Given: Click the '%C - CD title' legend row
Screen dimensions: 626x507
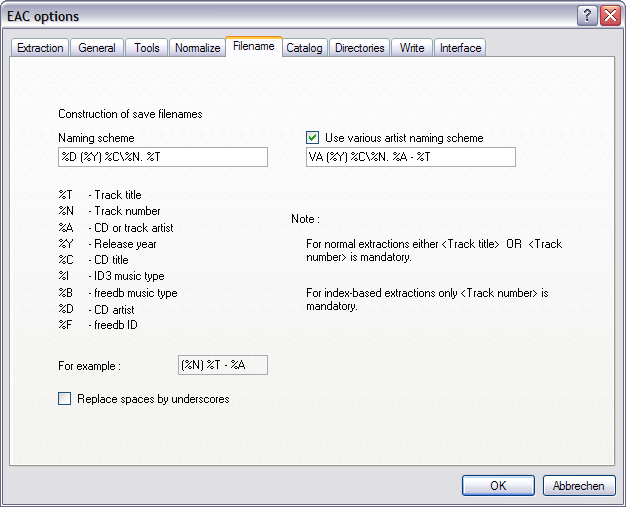Looking at the screenshot, I should (93, 260).
